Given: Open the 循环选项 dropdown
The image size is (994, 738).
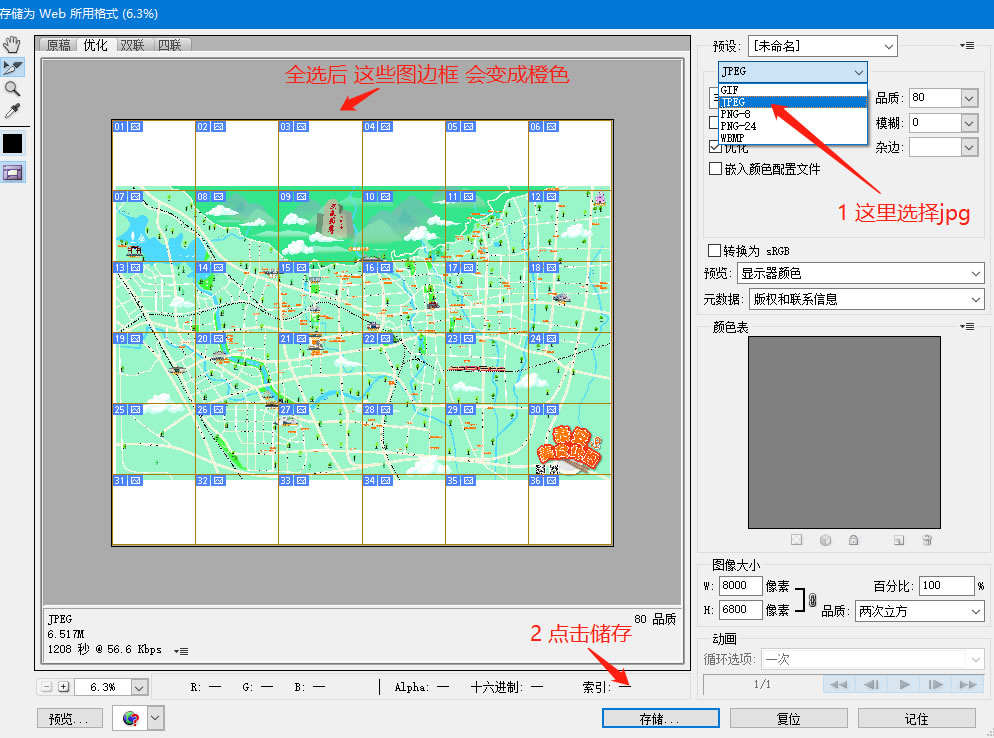Looking at the screenshot, I should click(872, 659).
